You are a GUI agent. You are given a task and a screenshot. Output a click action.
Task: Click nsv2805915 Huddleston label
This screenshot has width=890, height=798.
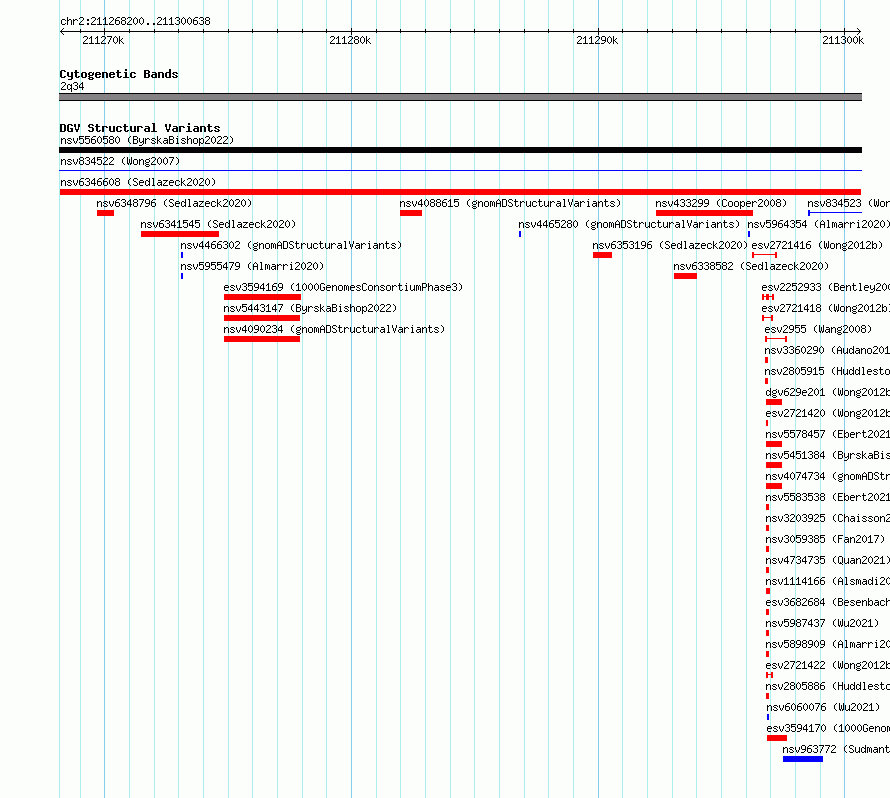(x=827, y=371)
